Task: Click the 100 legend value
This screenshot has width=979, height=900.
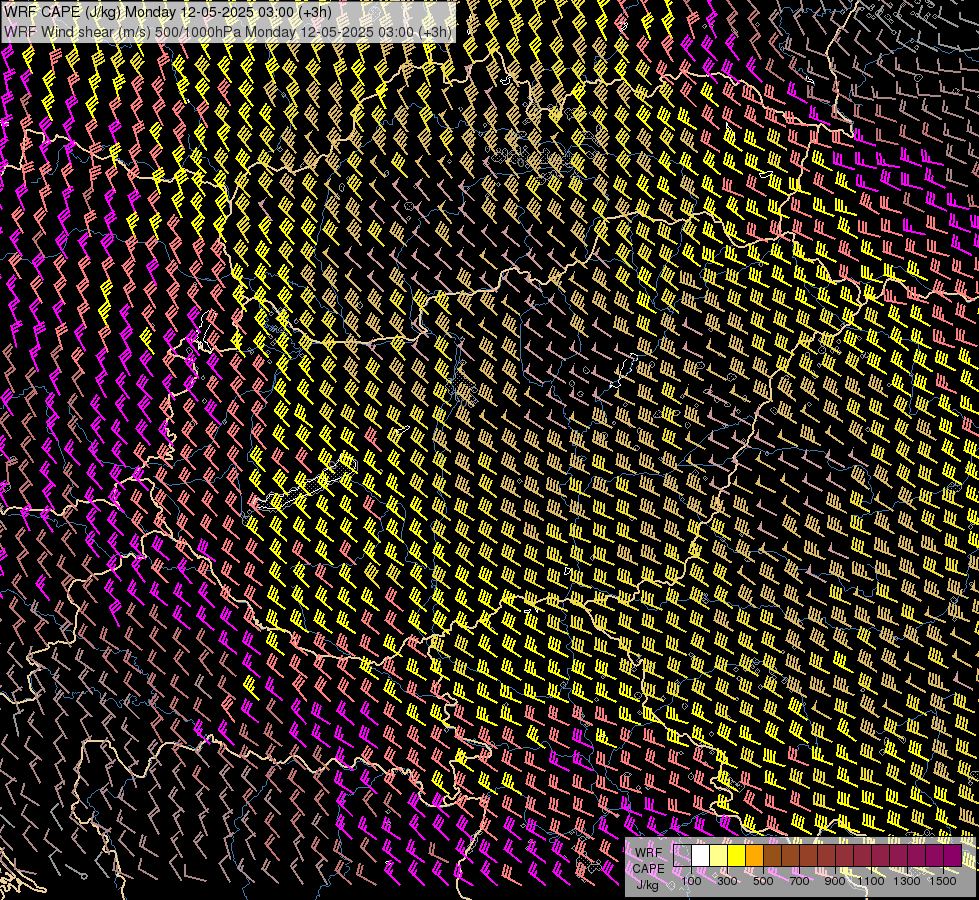Action: pyautogui.click(x=691, y=881)
